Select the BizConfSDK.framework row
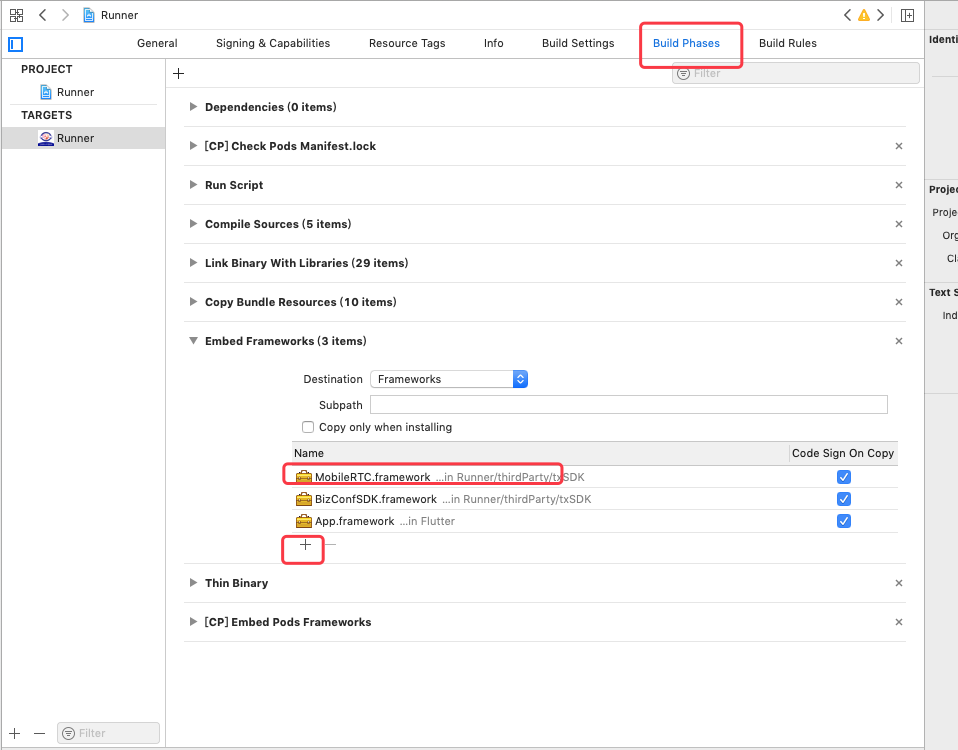The width and height of the screenshot is (958, 750). tap(595, 499)
